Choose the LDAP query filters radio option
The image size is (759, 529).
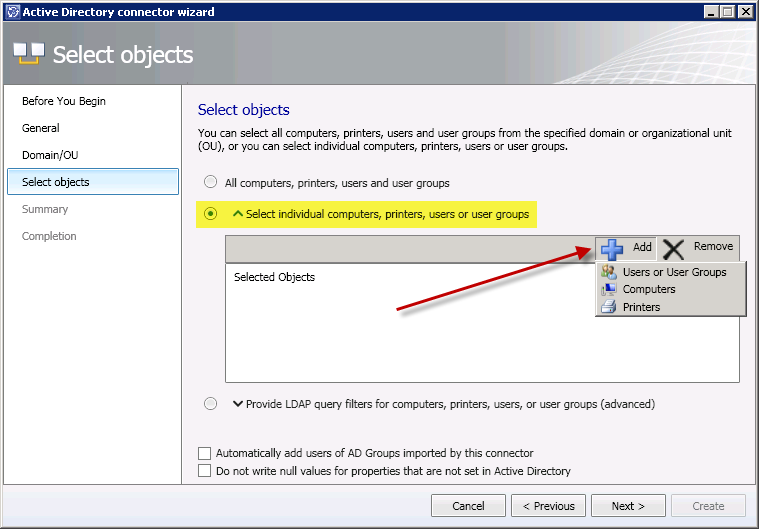coord(210,404)
